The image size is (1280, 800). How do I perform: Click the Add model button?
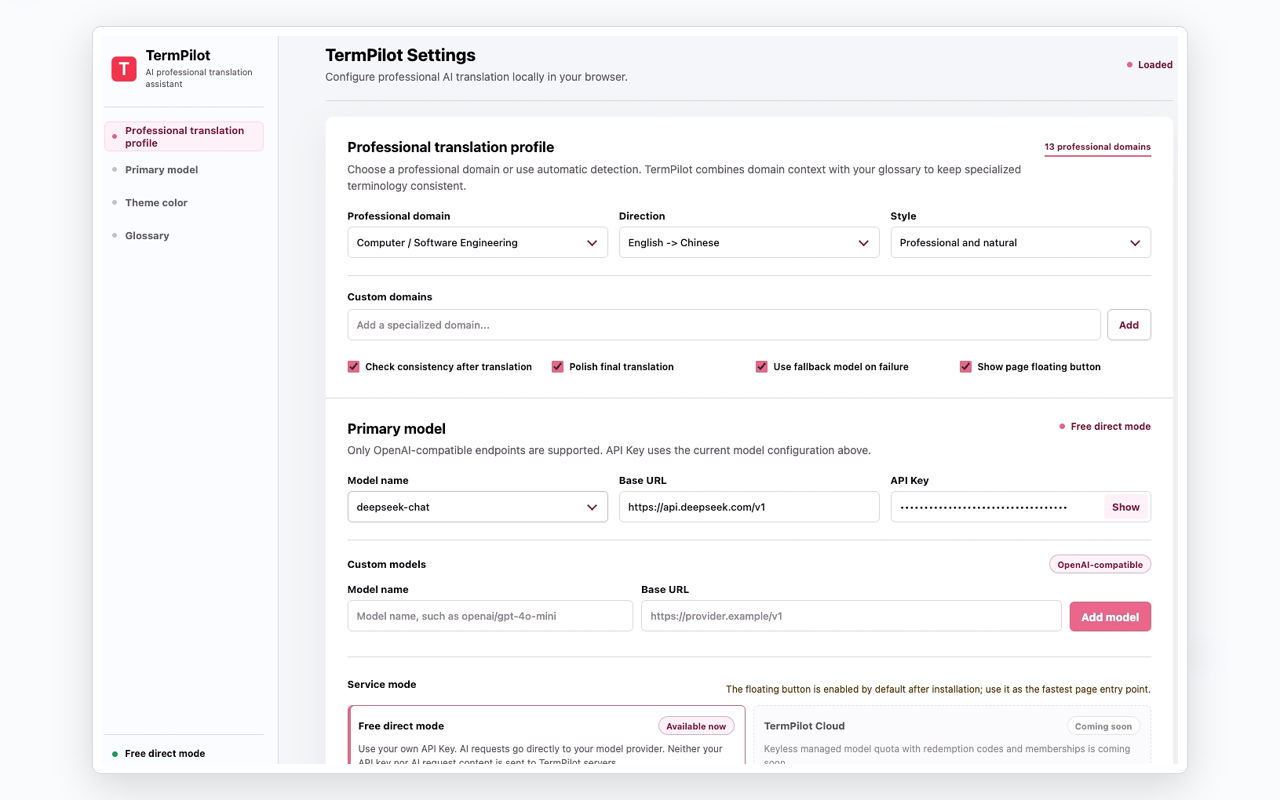pos(1110,617)
